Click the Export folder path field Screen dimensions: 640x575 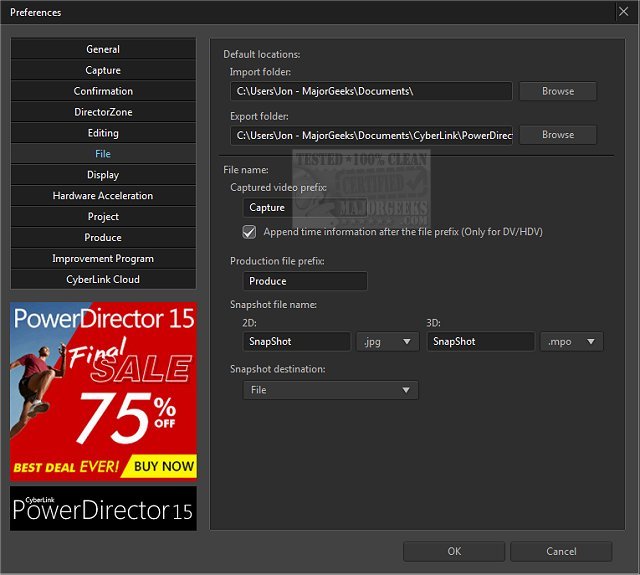[371, 135]
